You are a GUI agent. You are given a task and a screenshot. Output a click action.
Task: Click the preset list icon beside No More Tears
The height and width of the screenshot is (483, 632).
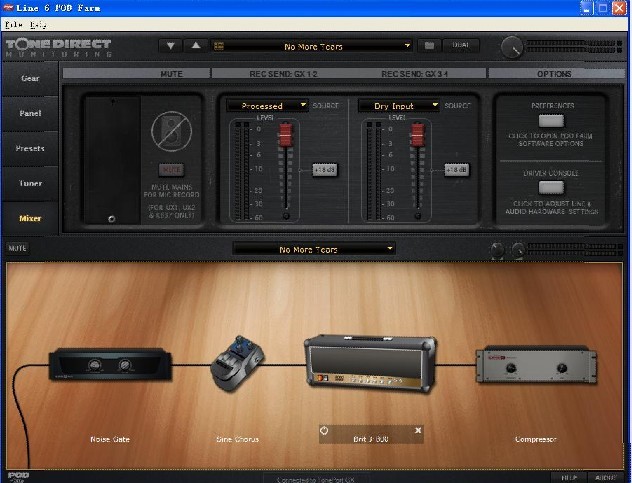pos(218,46)
